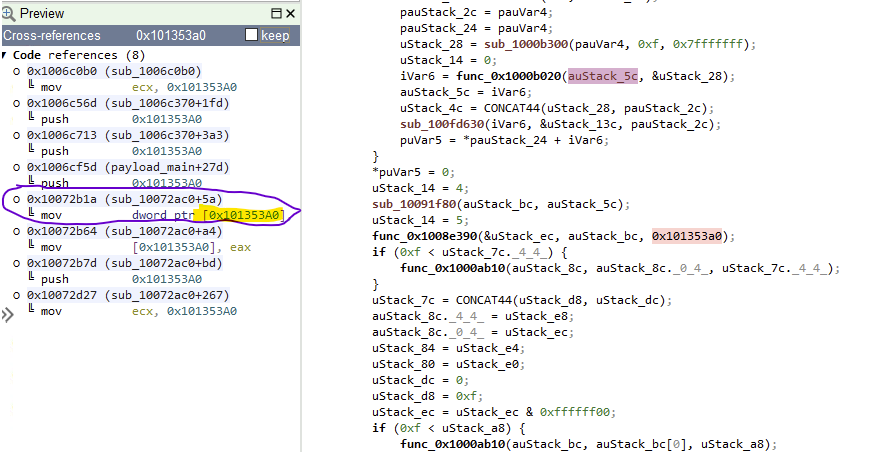Image resolution: width=886 pixels, height=452 pixels.
Task: Follow the sub_10091f80 function call
Action: 414,205
